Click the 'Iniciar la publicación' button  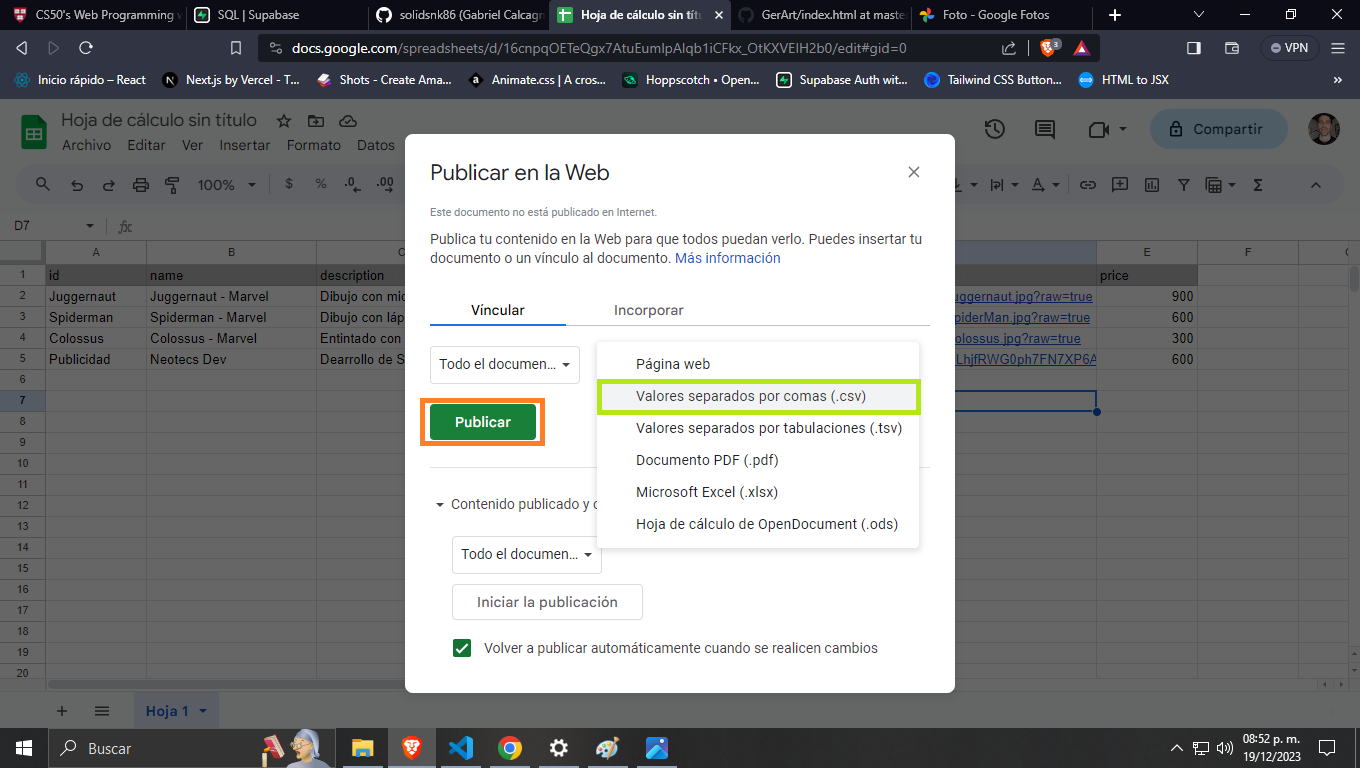pos(547,602)
